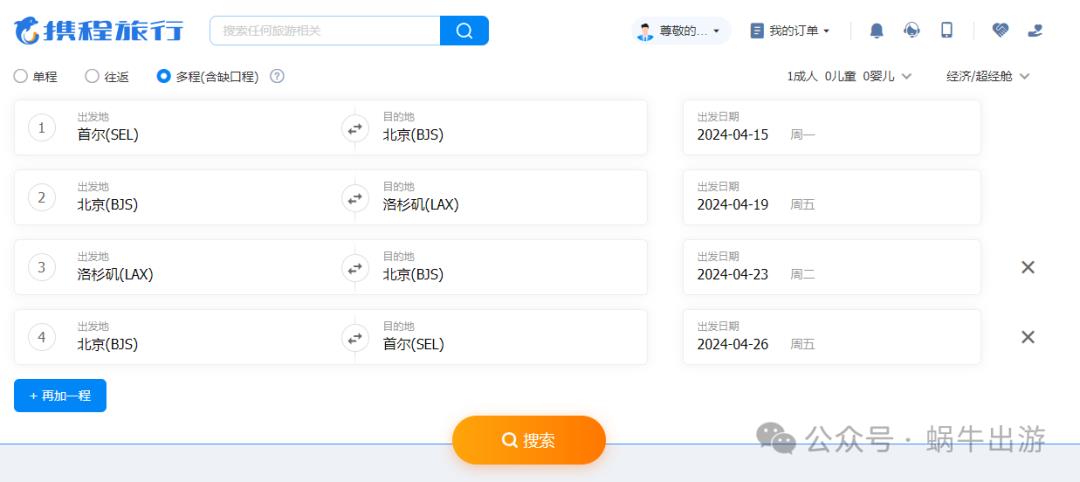Click the blue search magnifier icon

464,31
